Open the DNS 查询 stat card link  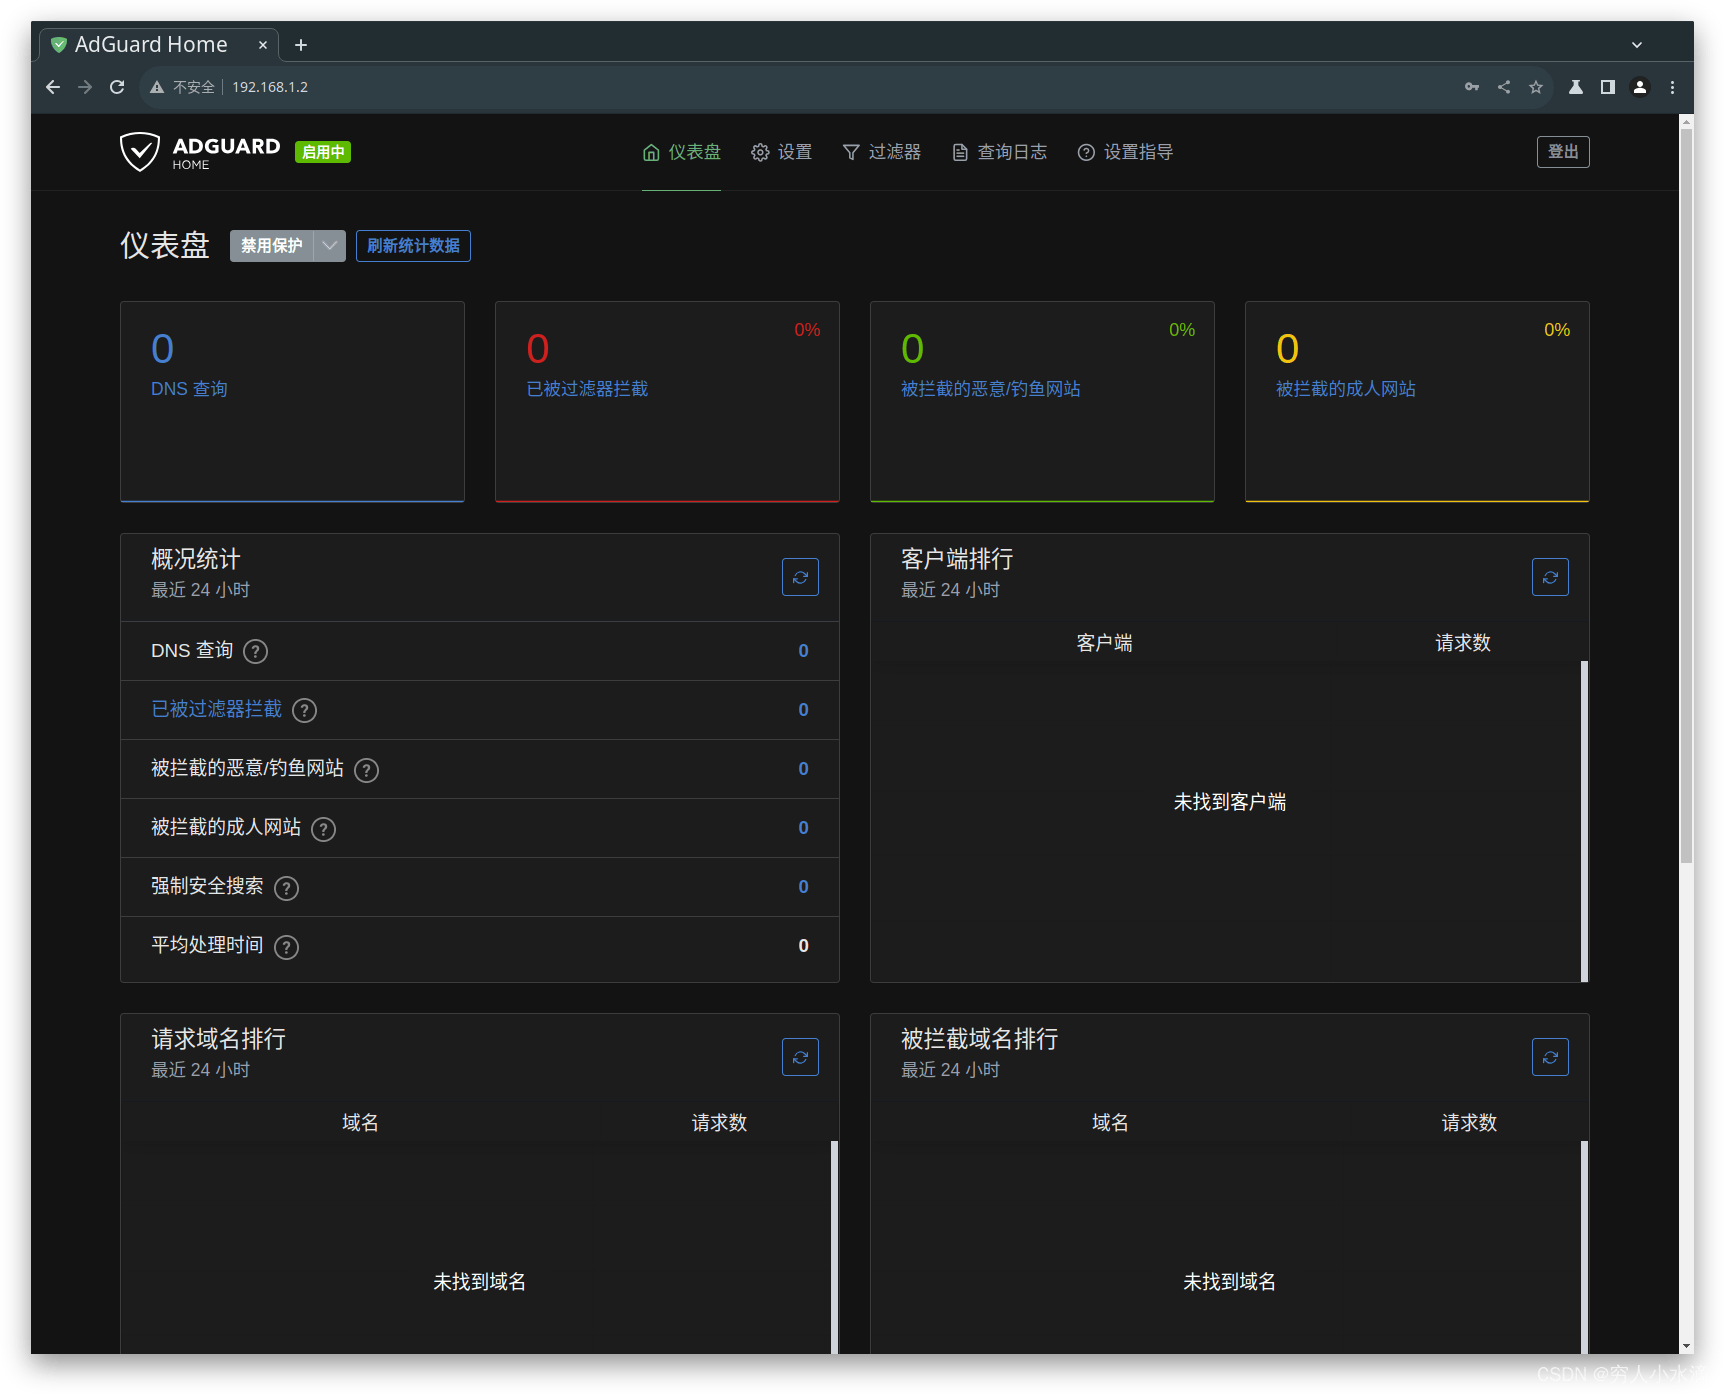point(189,389)
